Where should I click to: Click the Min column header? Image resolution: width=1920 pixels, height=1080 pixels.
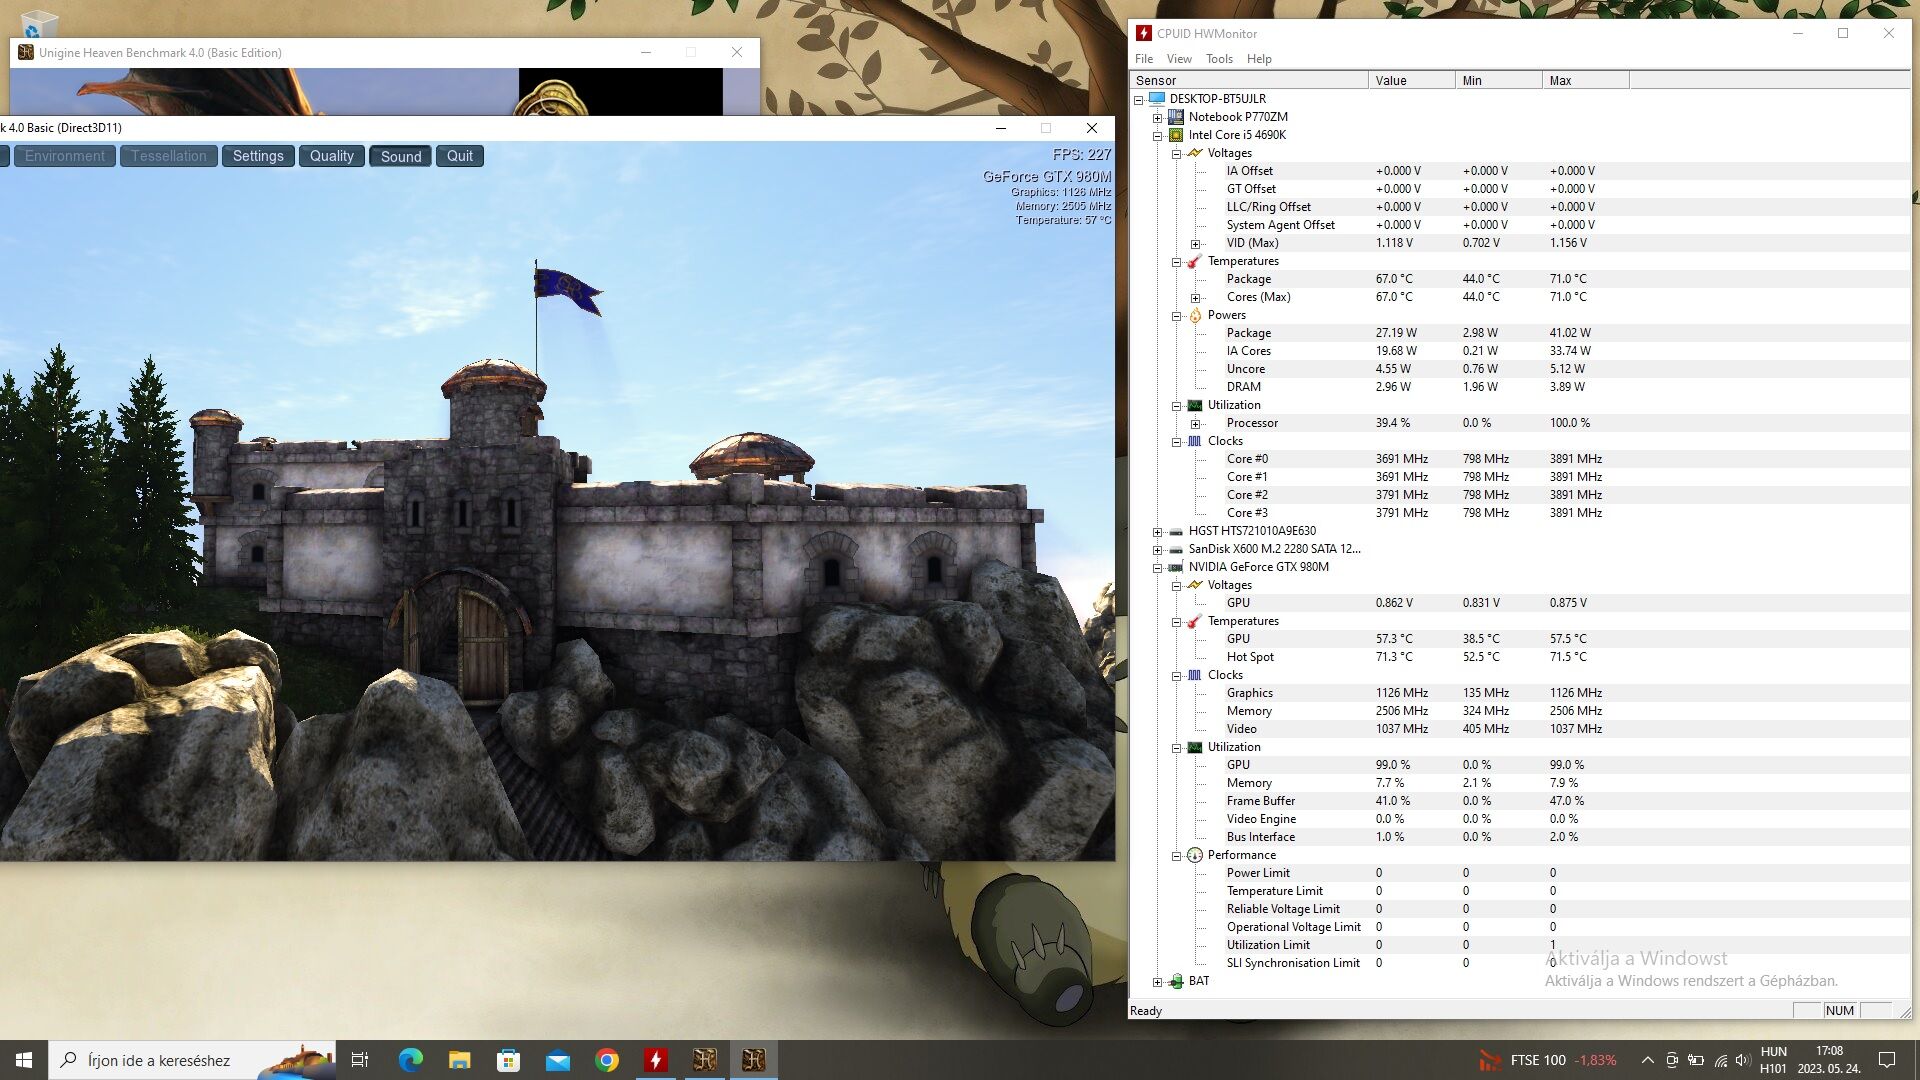click(x=1499, y=81)
